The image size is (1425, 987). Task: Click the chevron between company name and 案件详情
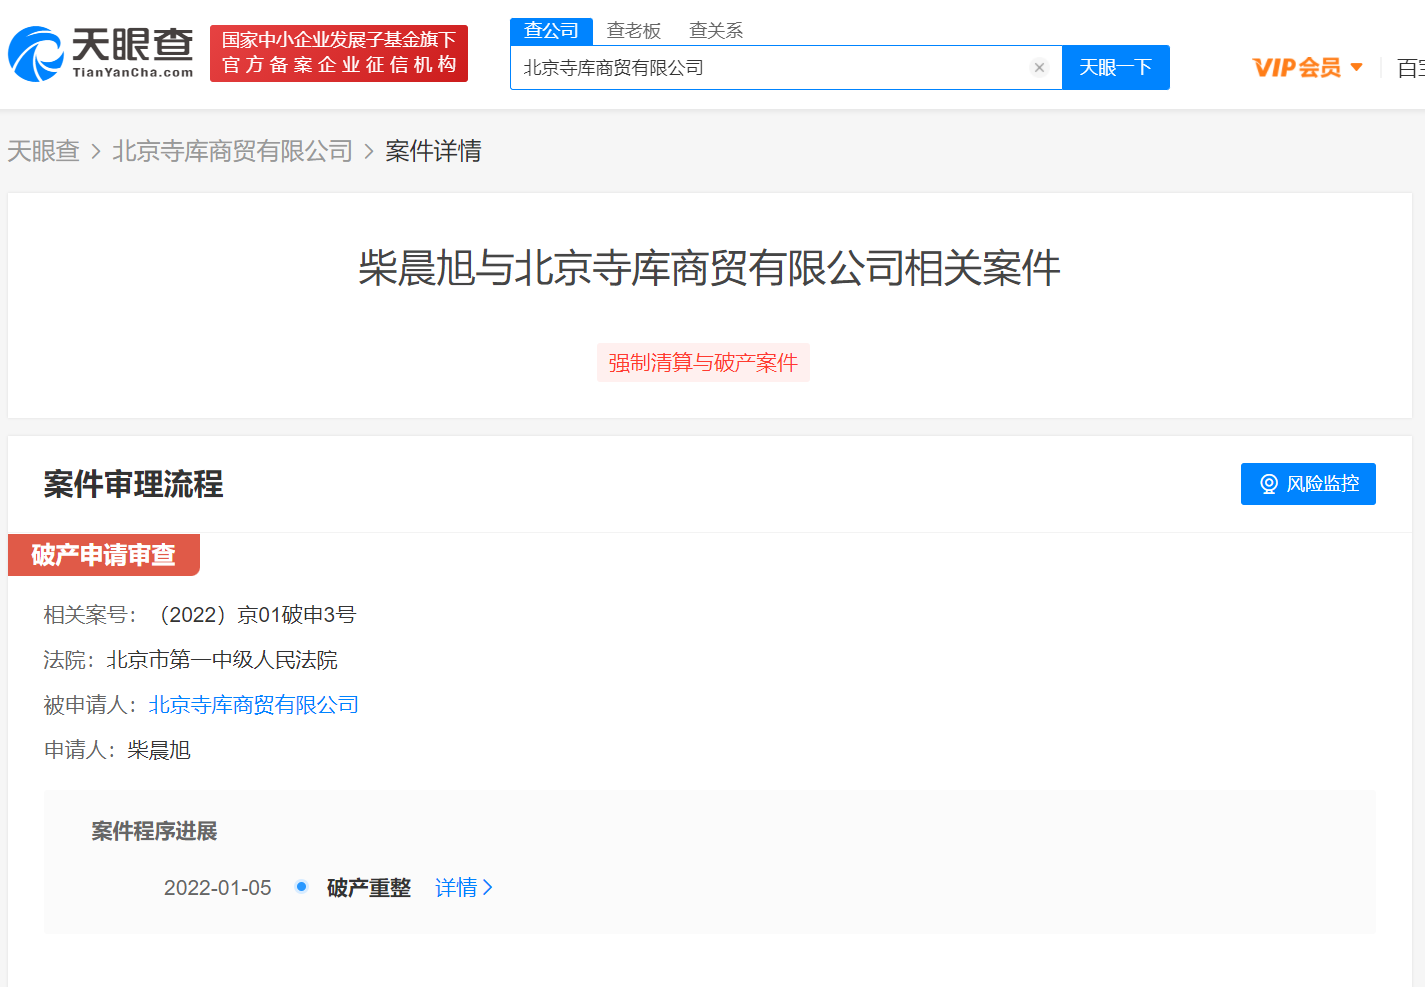[x=366, y=150]
